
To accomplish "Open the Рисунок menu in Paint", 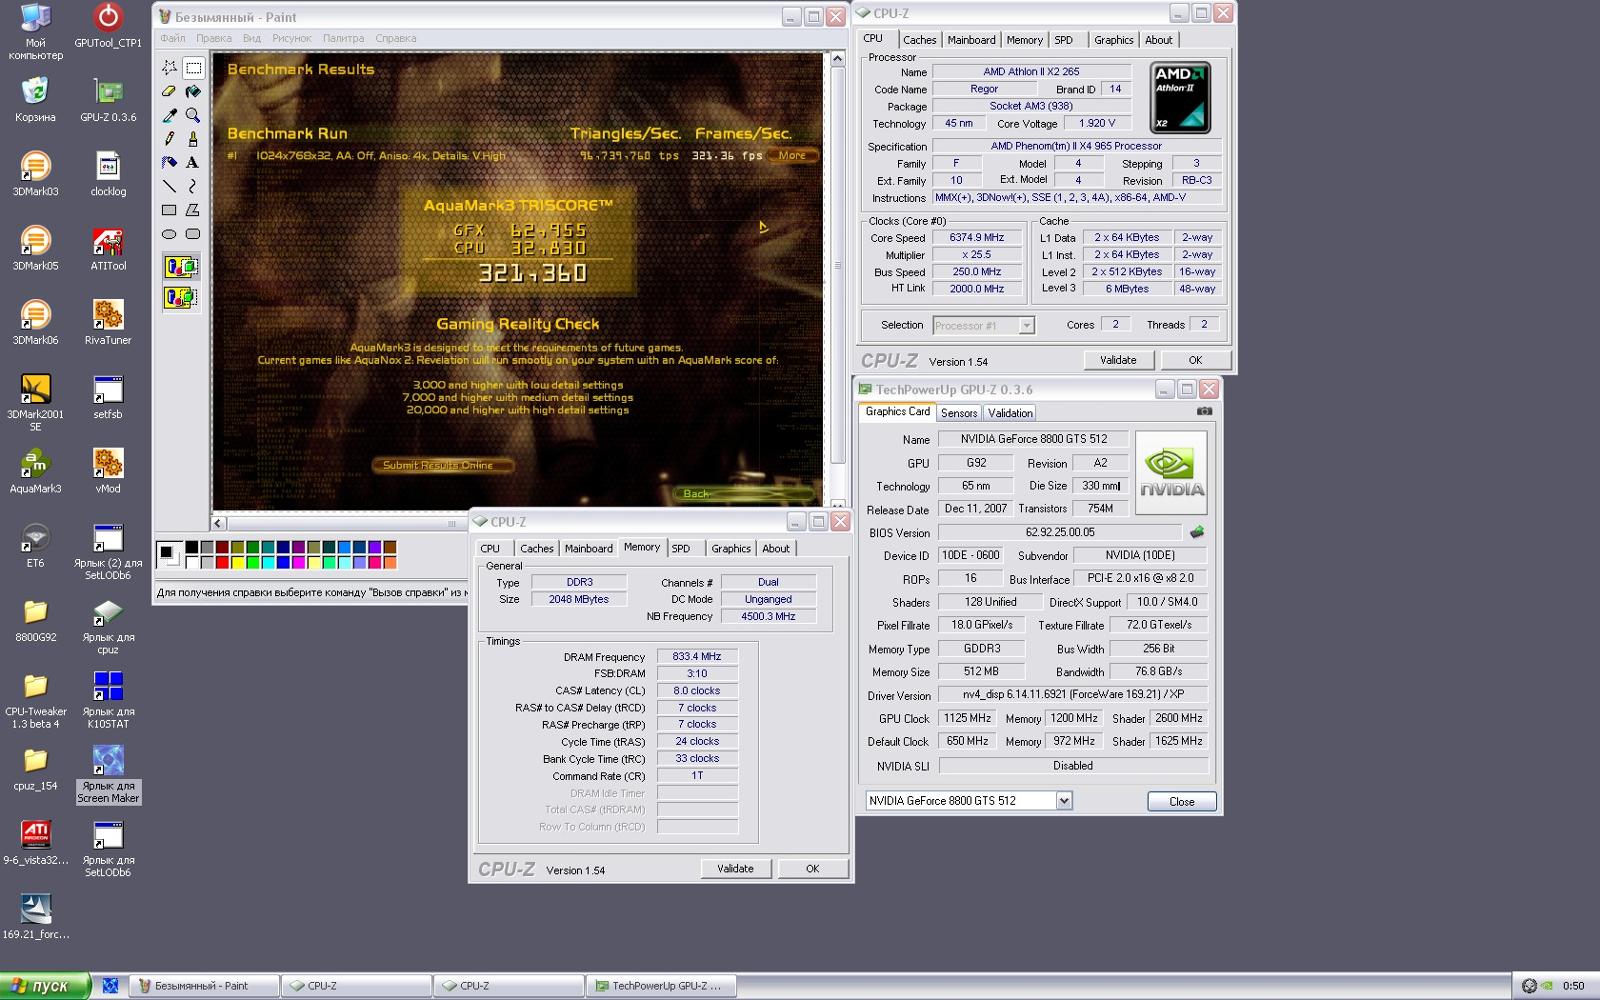I will pyautogui.click(x=292, y=38).
